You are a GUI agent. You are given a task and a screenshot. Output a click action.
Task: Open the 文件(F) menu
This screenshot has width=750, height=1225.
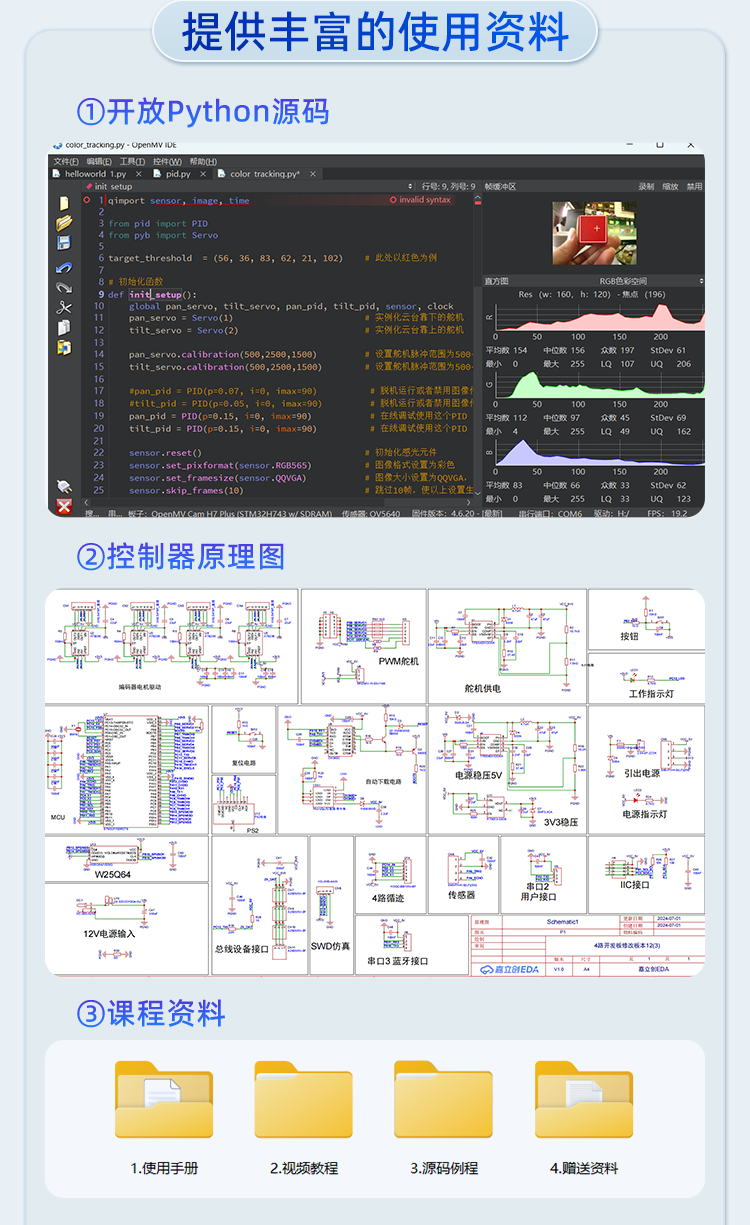66,161
